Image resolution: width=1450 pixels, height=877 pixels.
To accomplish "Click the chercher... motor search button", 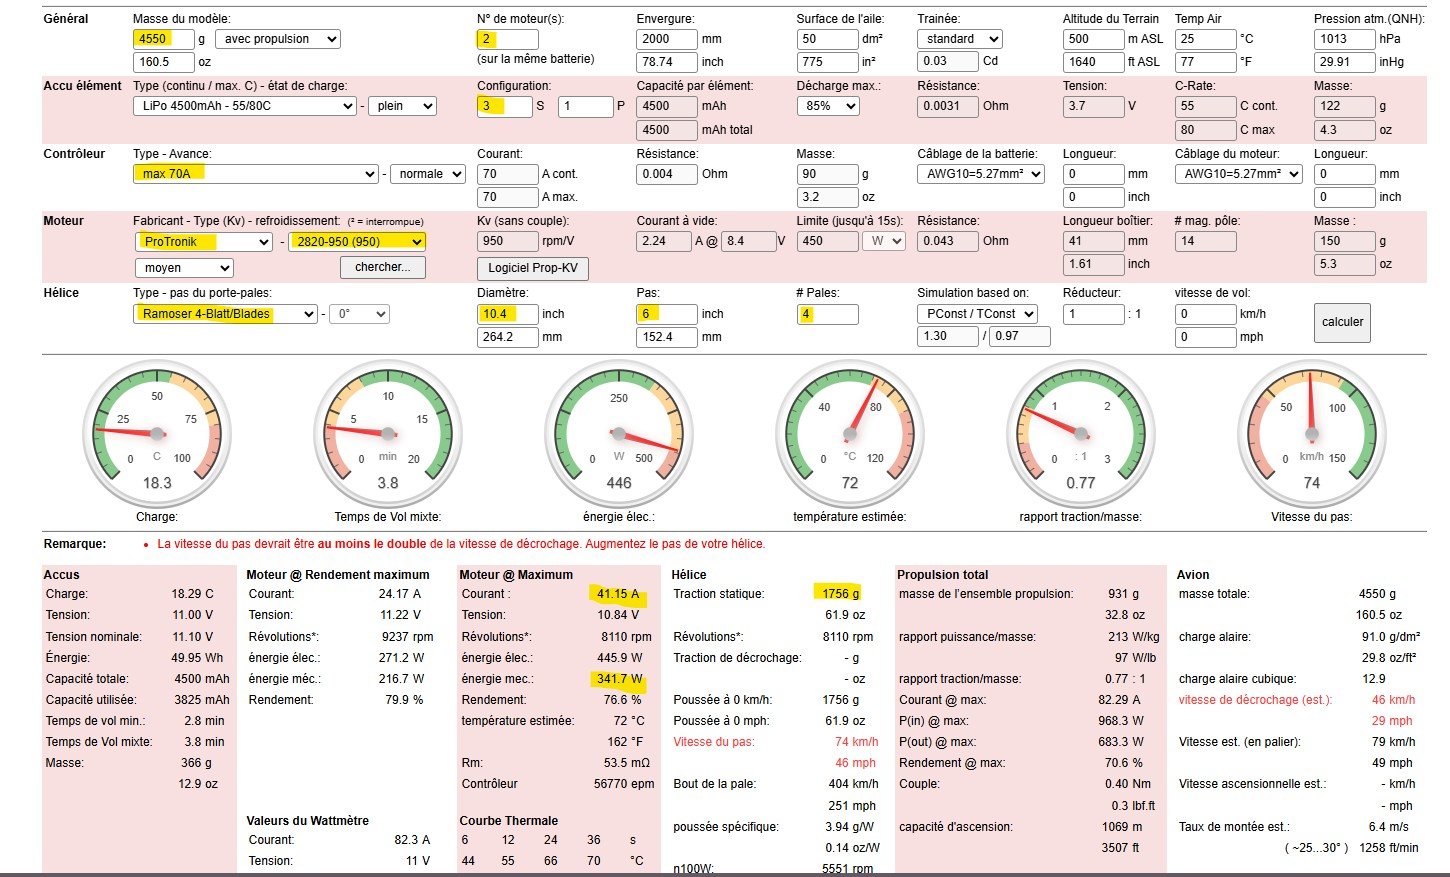I will 382,267.
